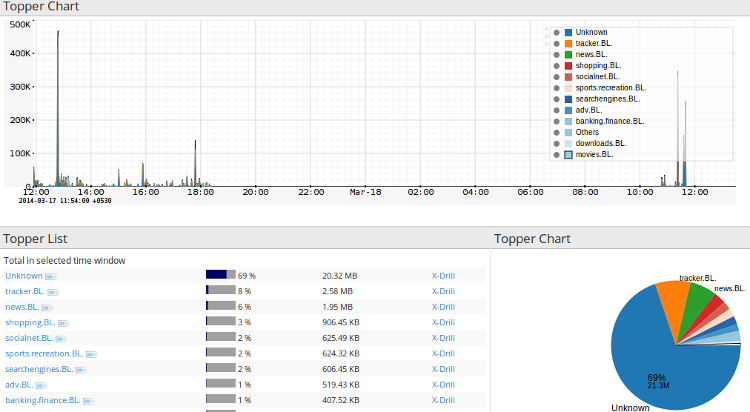Click the tracker.BL. orange legend swatch
Screen dimensions: 750x412
pyautogui.click(x=568, y=44)
